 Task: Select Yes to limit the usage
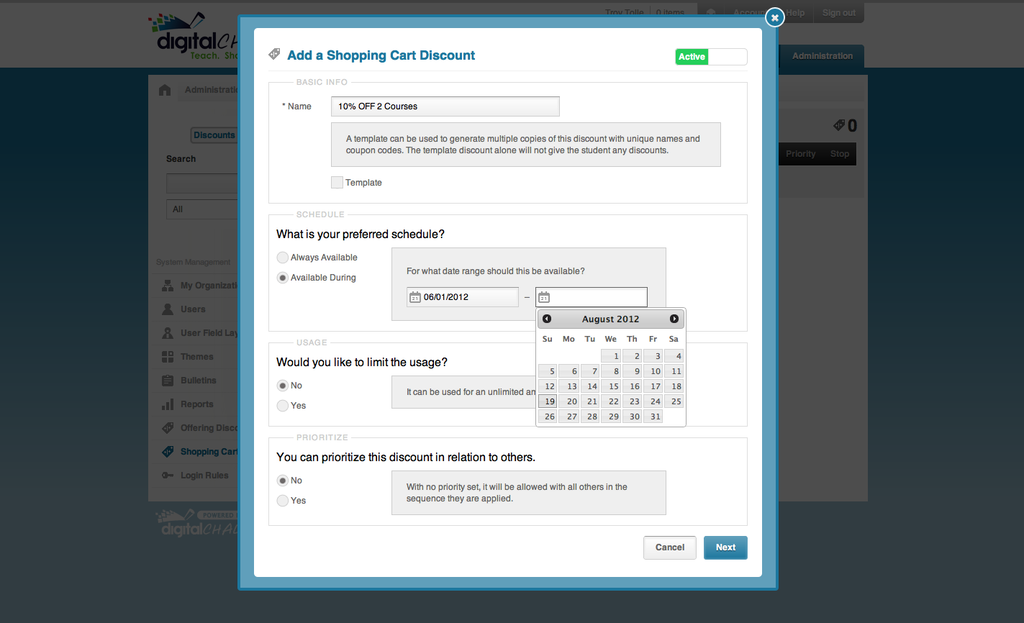[283, 406]
